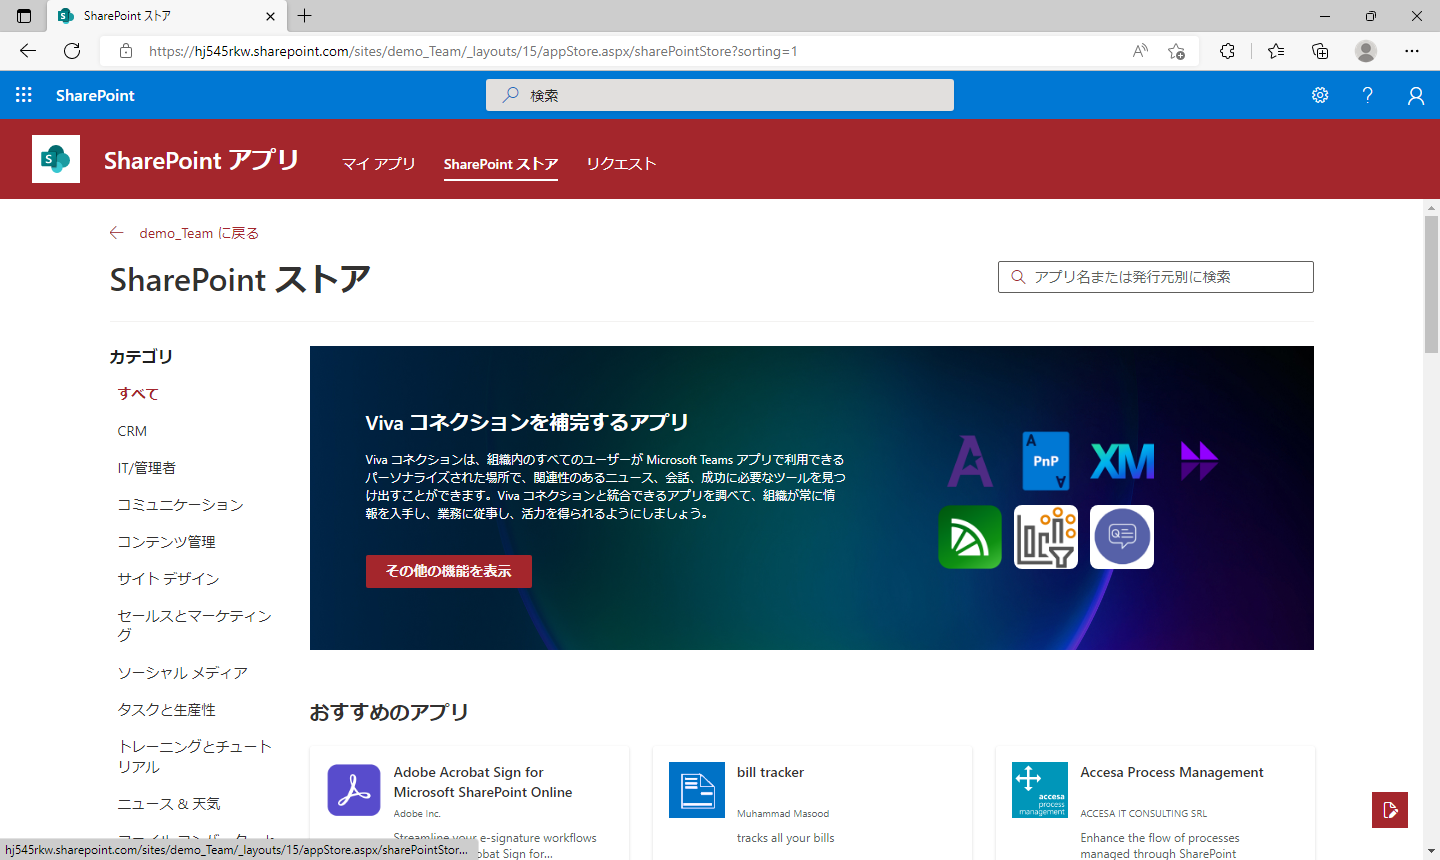The width and height of the screenshot is (1440, 860).
Task: Open the settings gear in SharePoint header
Action: pyautogui.click(x=1320, y=95)
